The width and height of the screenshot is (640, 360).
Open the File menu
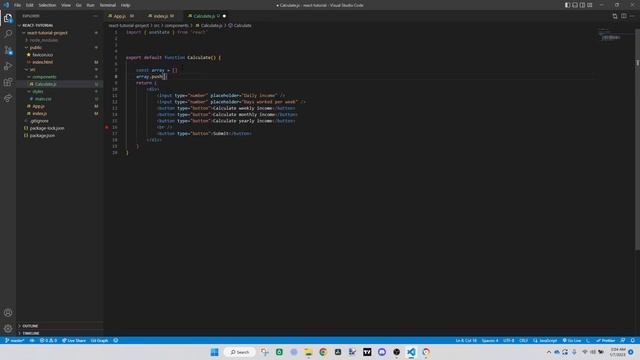(17, 5)
